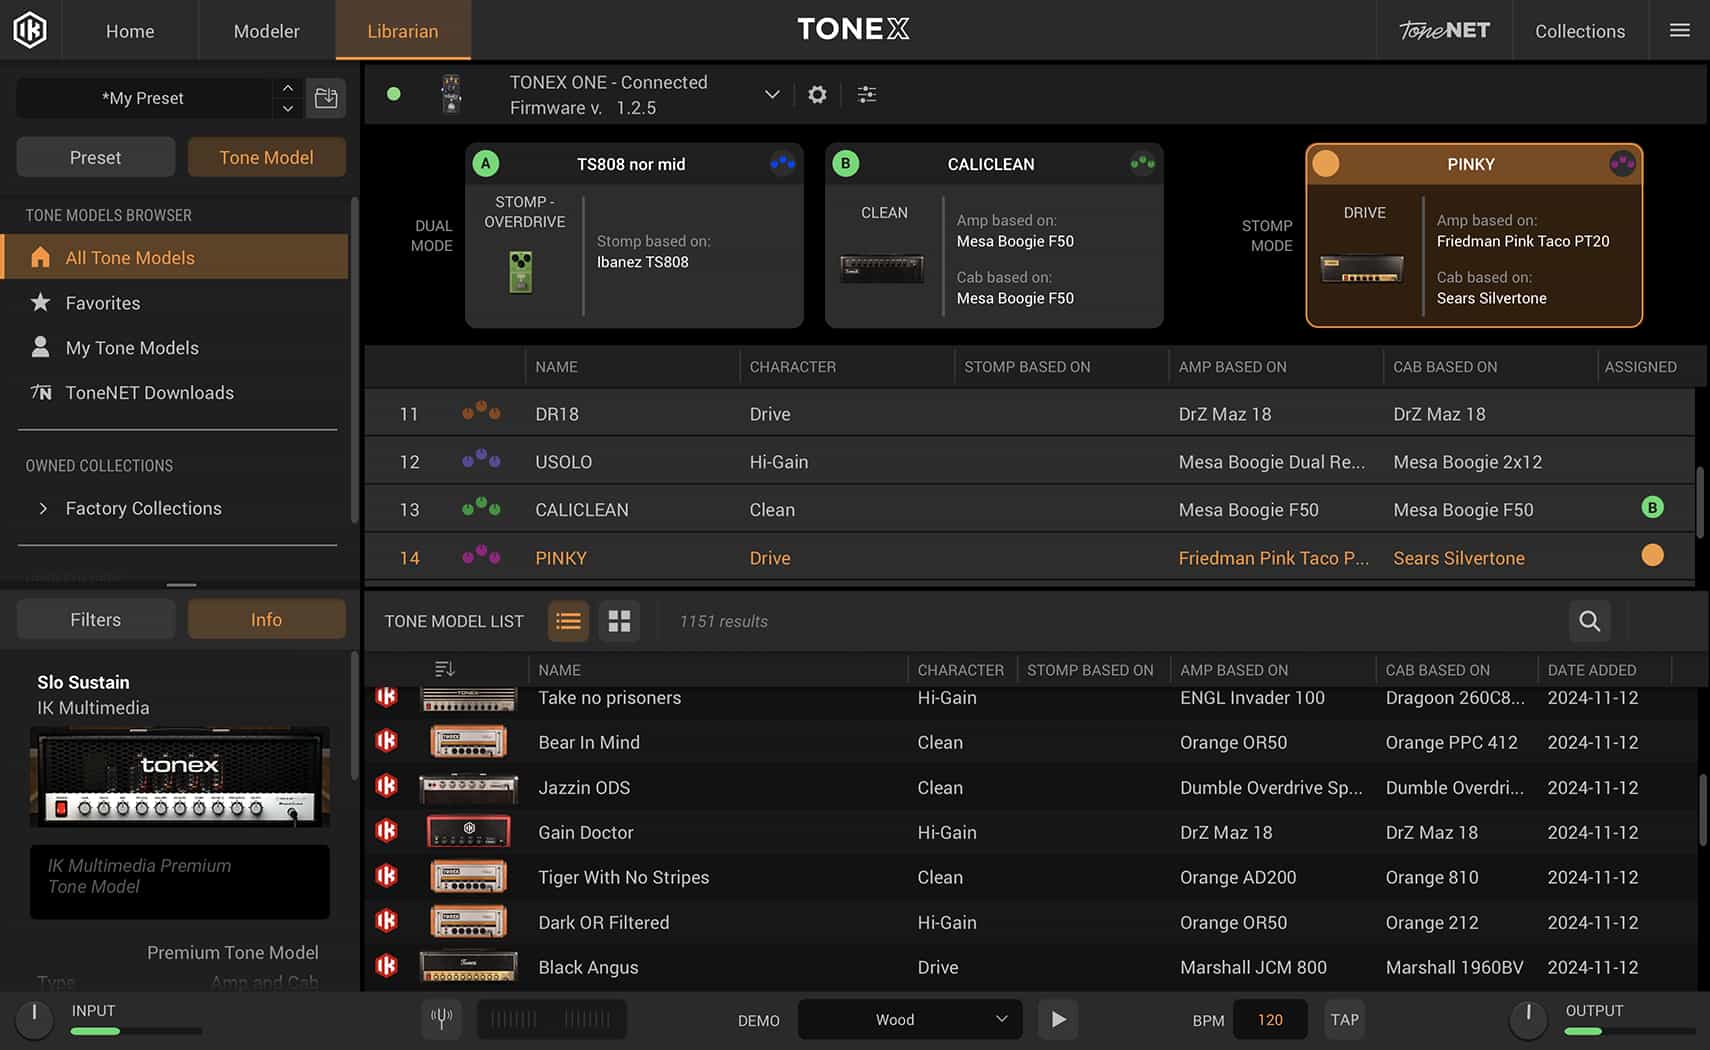
Task: Open the *My Preset name field
Action: (x=144, y=98)
